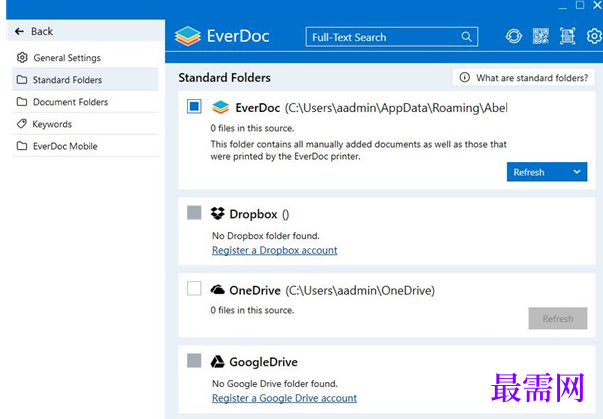Click the info icon beside standard folders help
This screenshot has height=419, width=603.
[x=465, y=78]
